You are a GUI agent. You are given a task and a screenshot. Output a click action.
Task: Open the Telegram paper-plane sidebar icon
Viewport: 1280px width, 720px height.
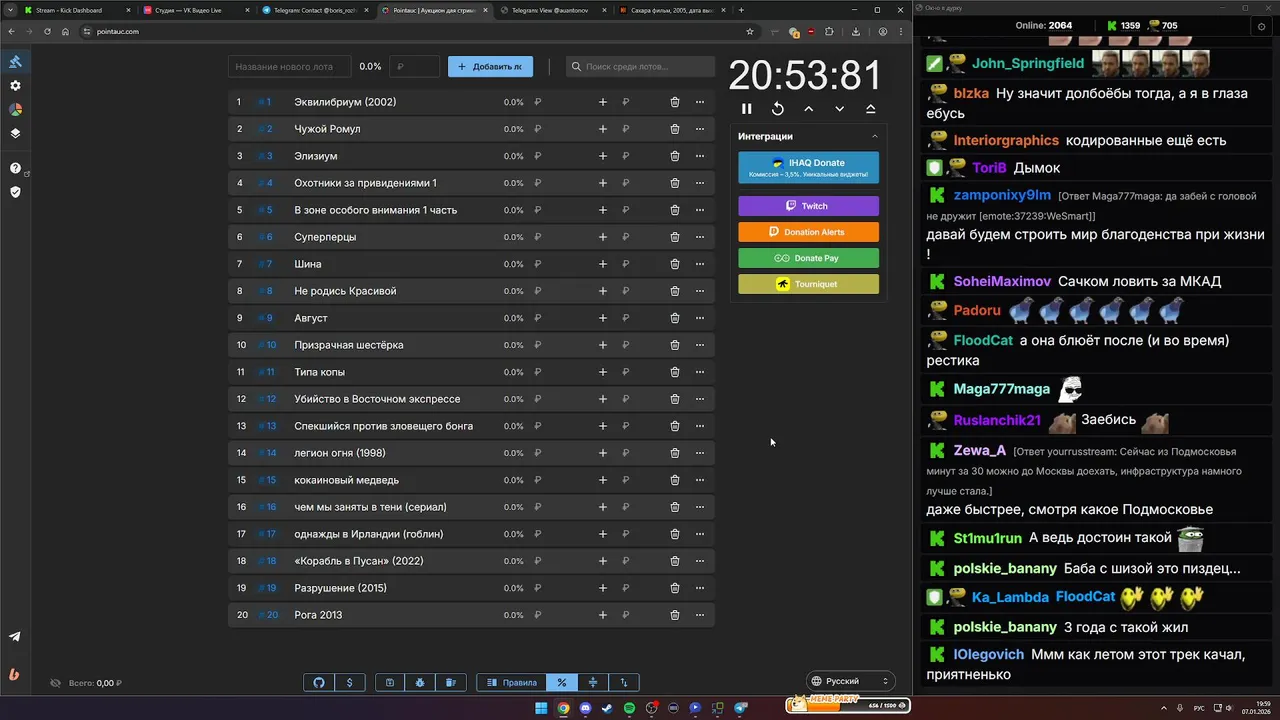point(15,637)
